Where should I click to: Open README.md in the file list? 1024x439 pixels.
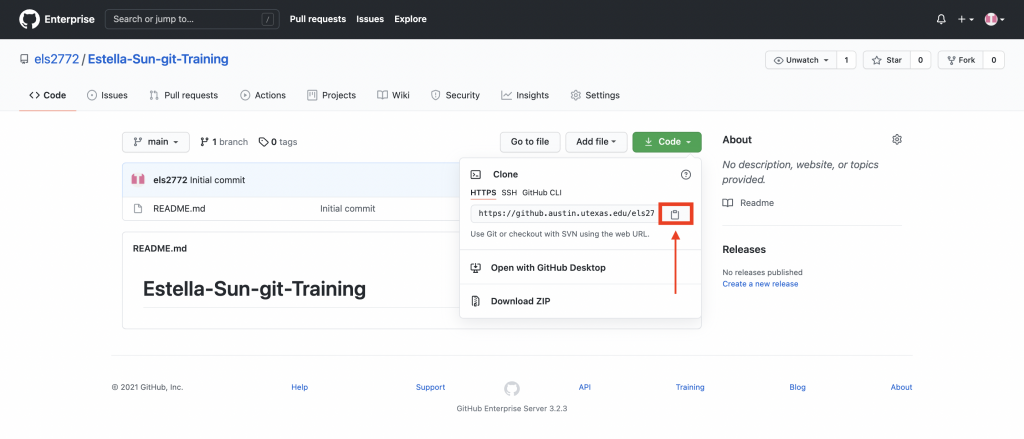(179, 208)
